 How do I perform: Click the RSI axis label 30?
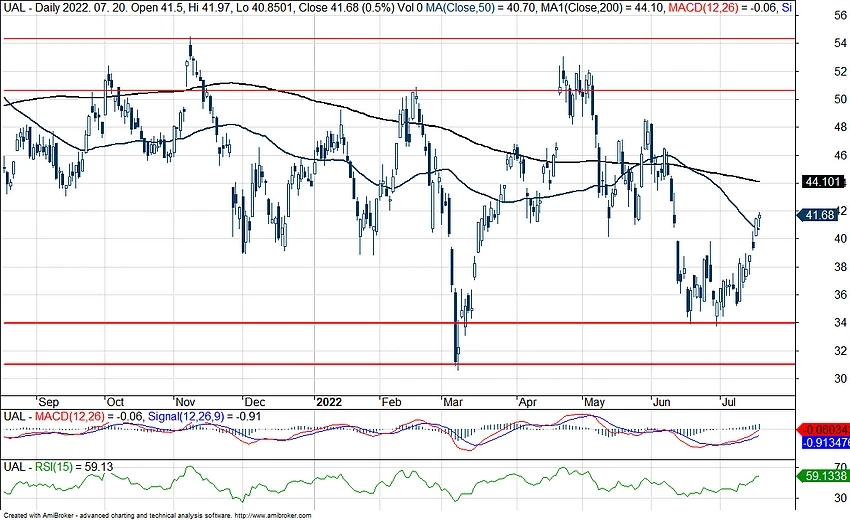[x=841, y=498]
